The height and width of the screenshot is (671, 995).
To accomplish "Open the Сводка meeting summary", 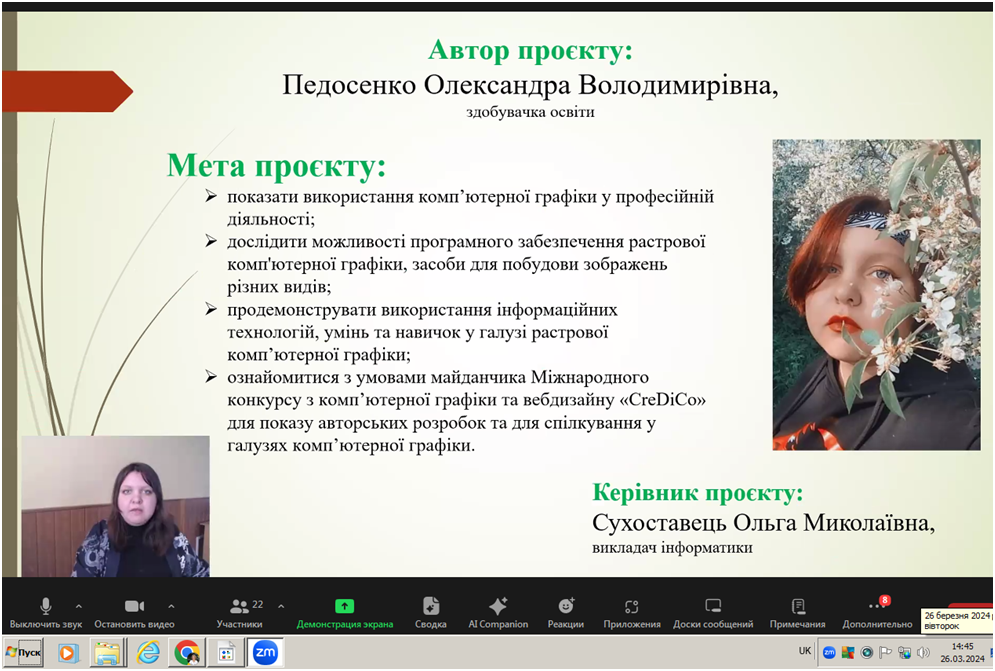I will point(431,613).
